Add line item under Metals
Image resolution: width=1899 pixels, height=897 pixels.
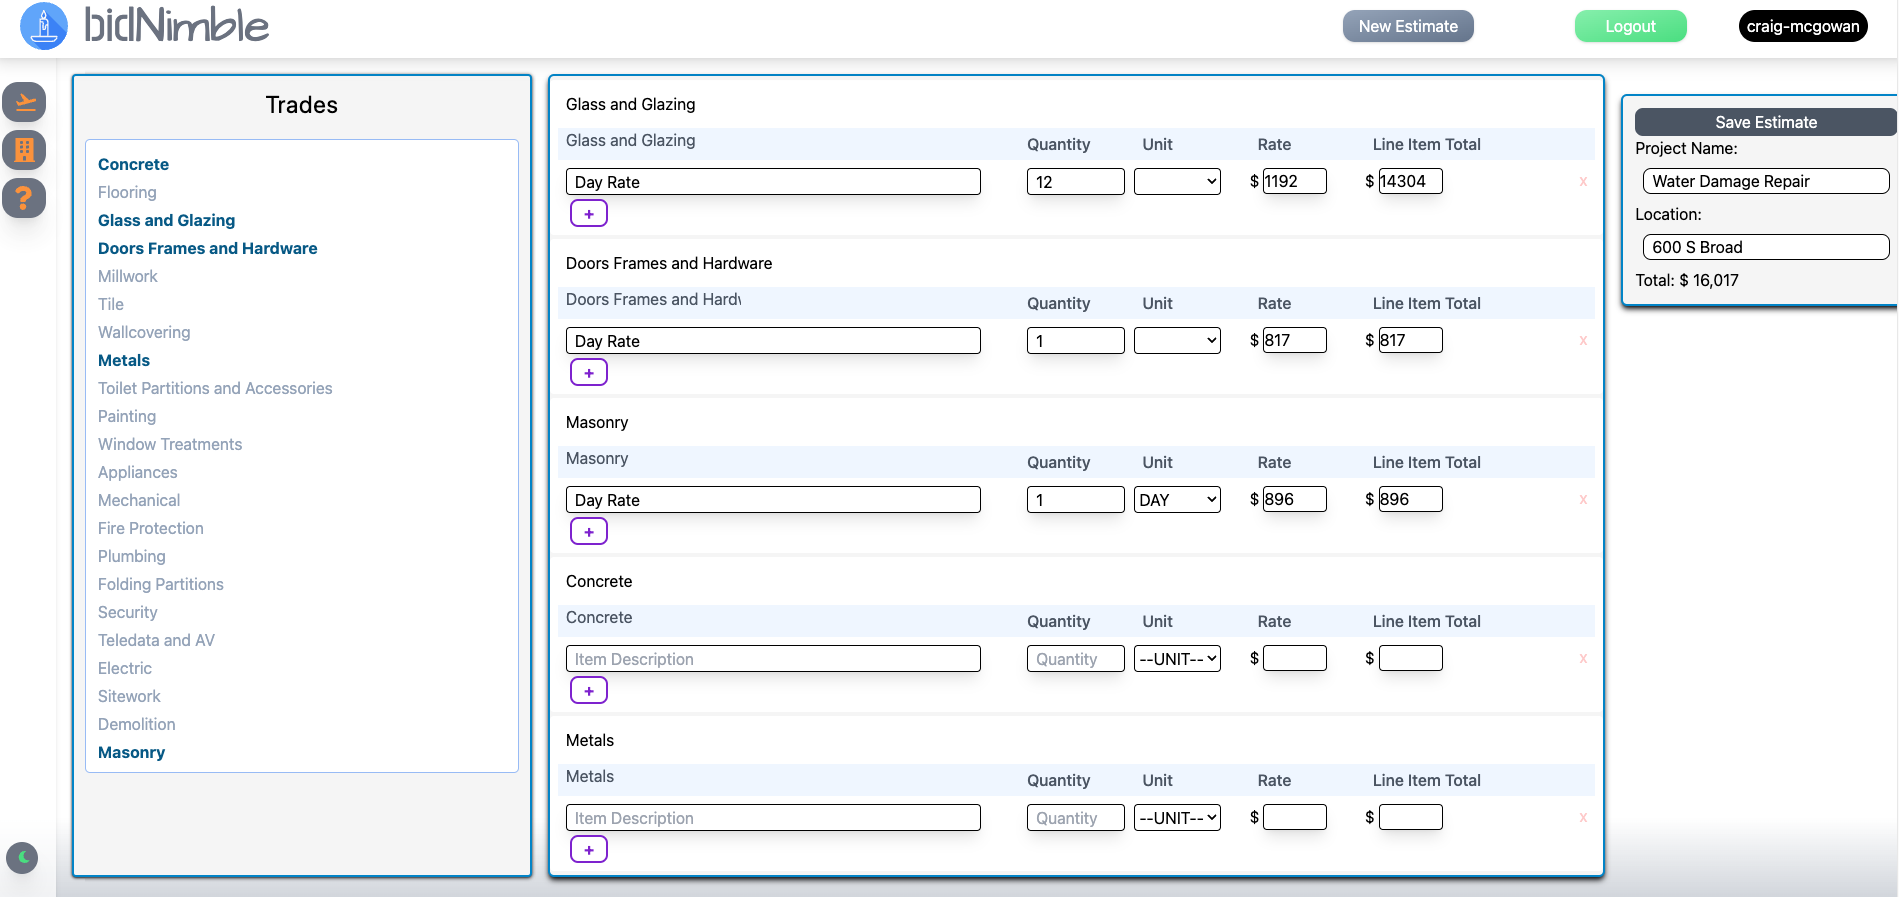point(589,850)
